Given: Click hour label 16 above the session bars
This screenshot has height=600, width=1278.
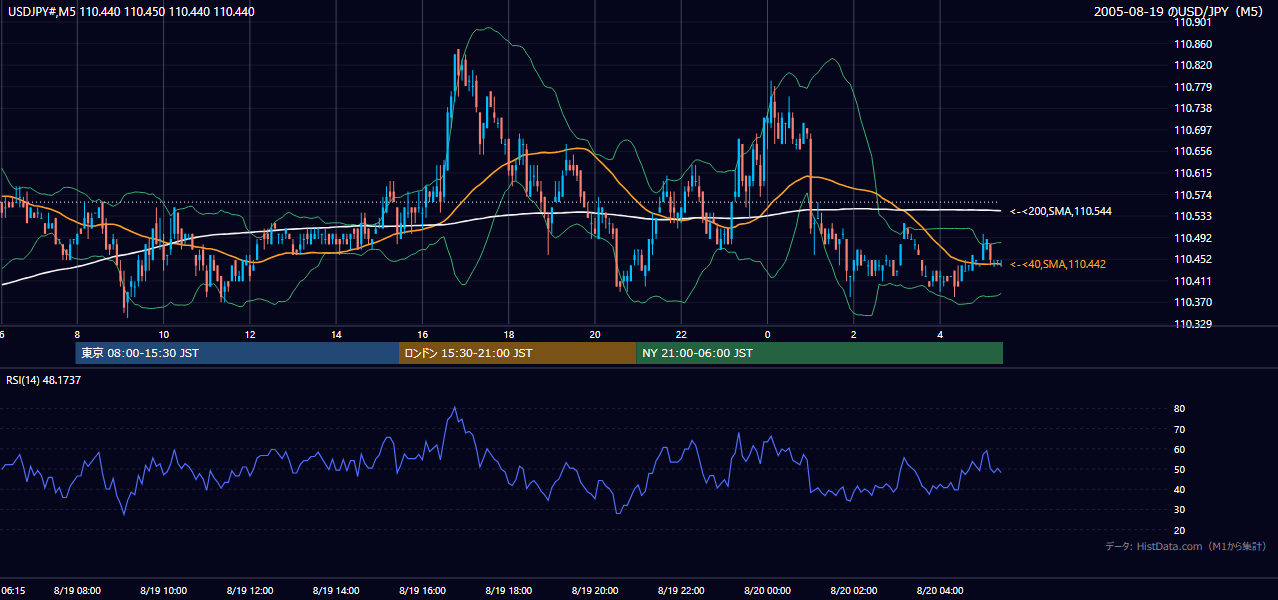Looking at the screenshot, I should (422, 334).
